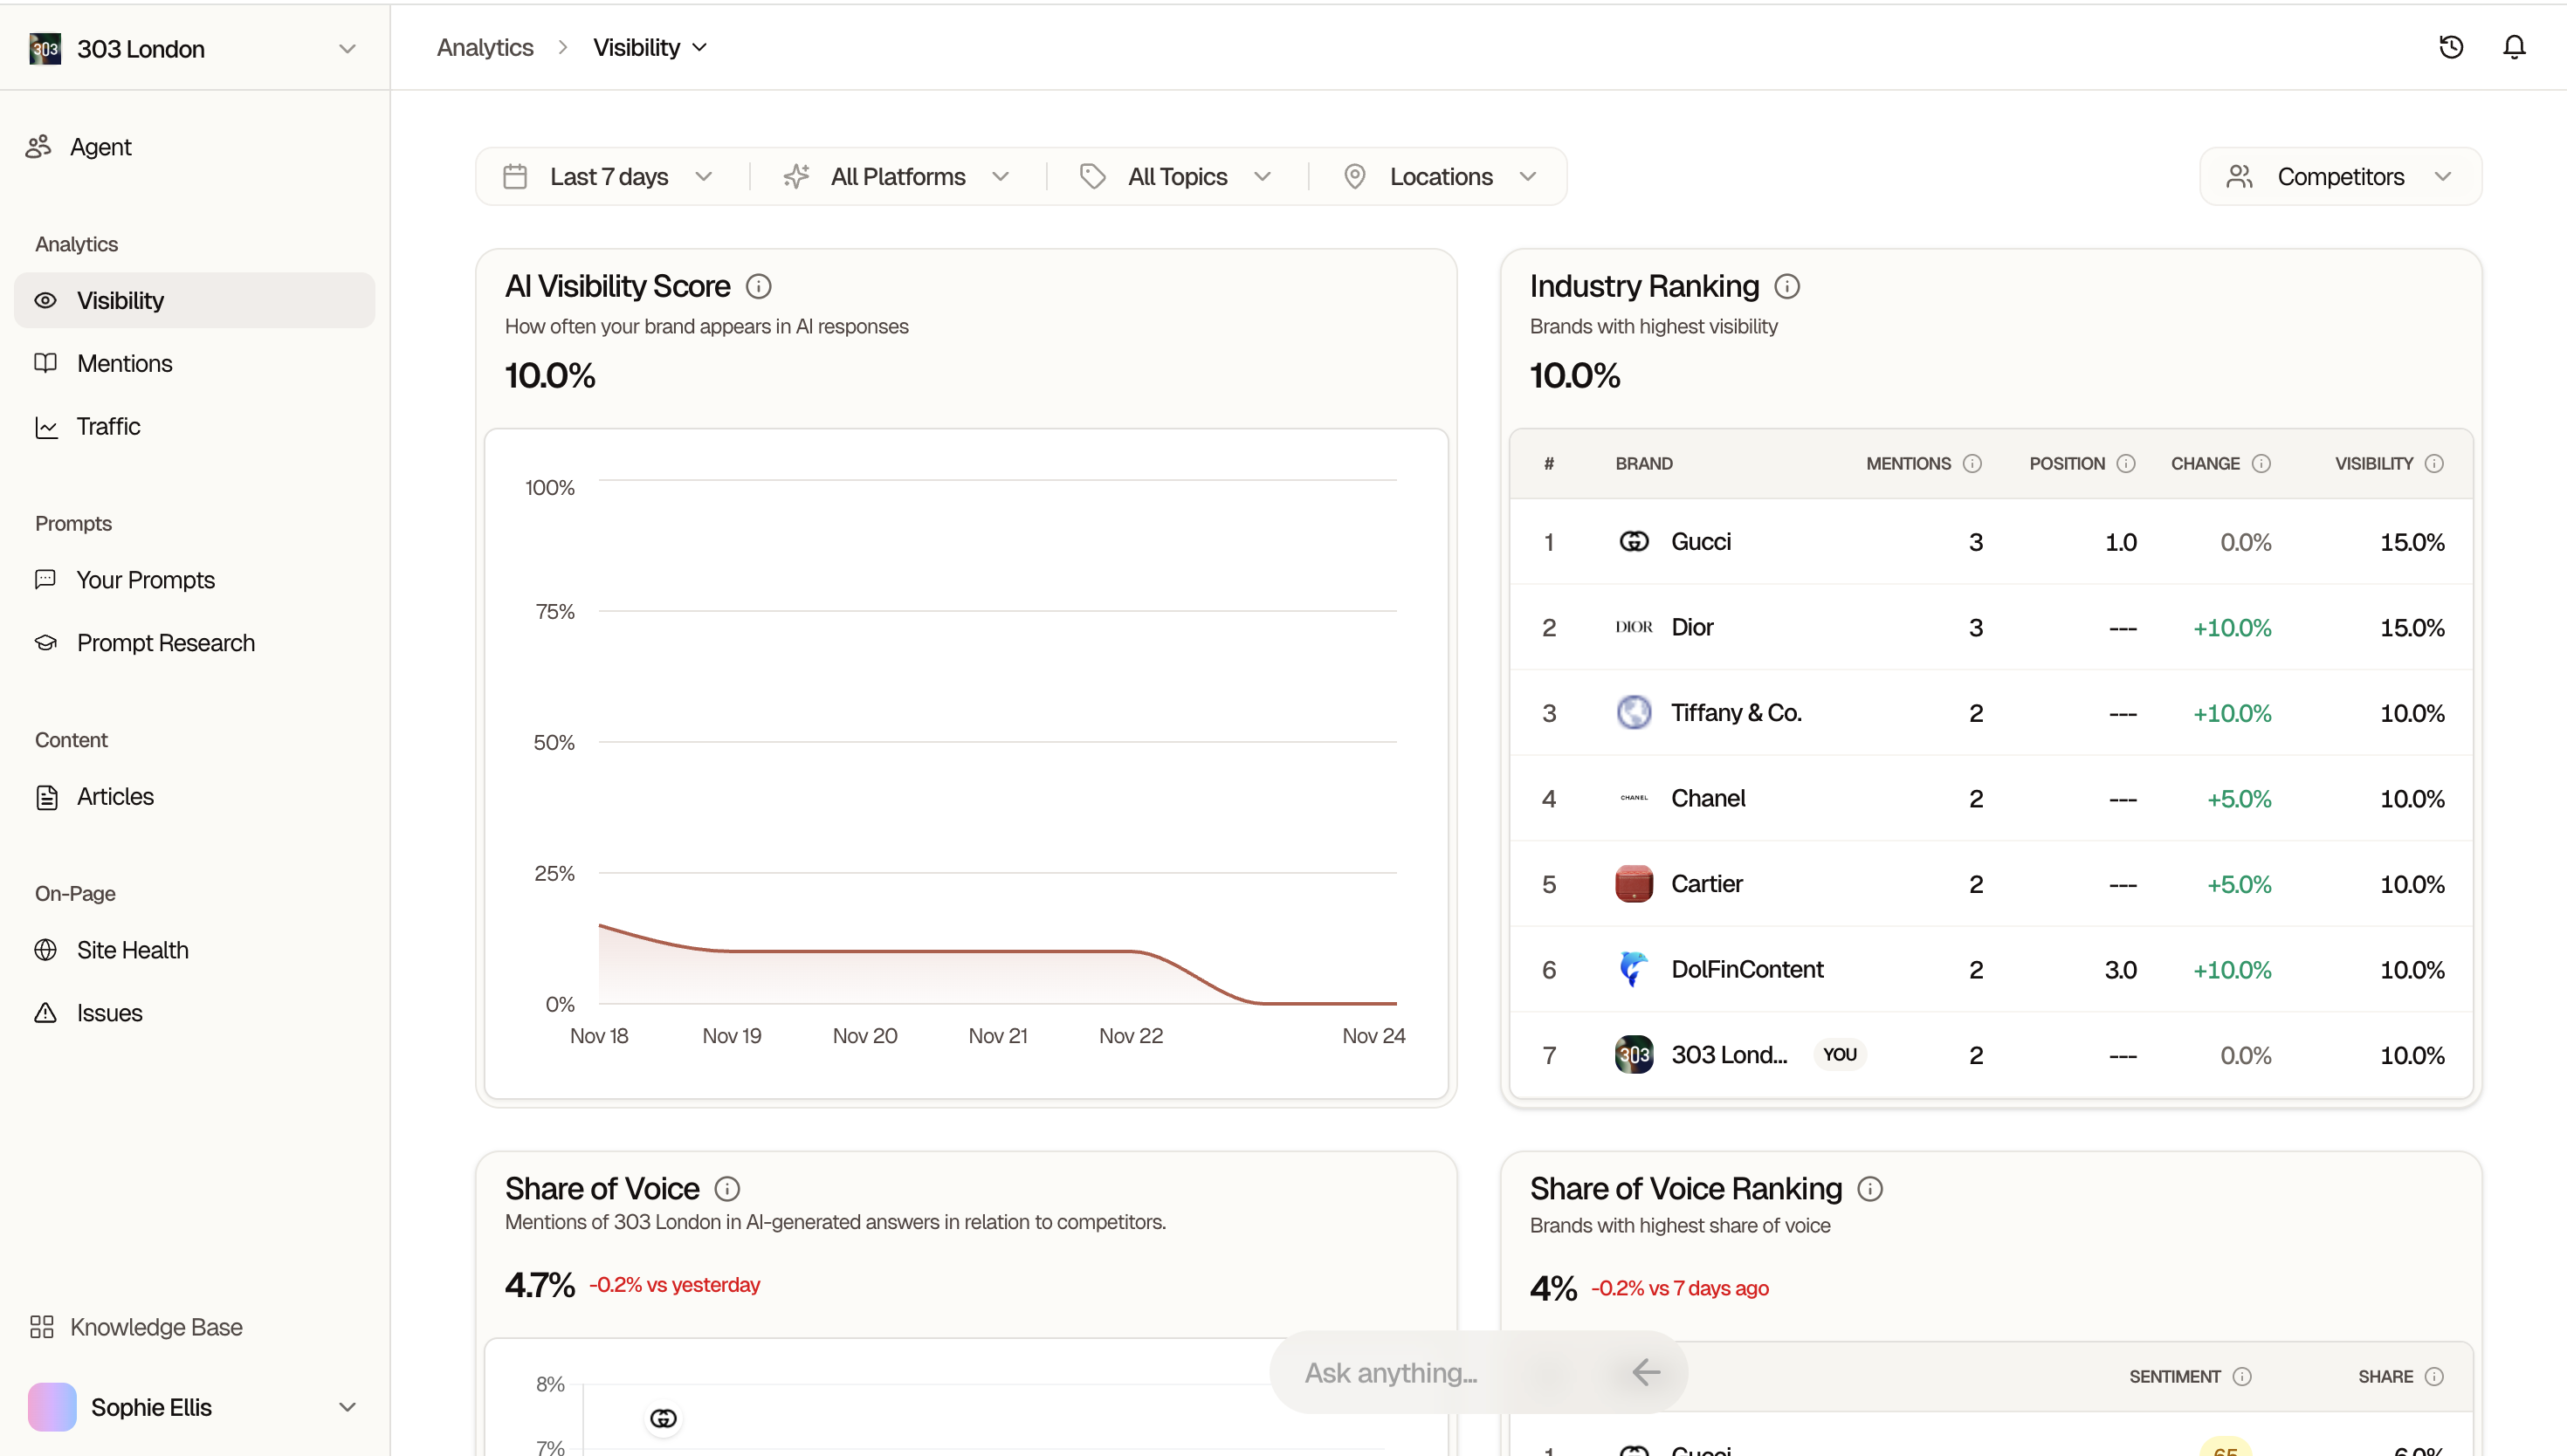Click Industry Ranking info icon

coord(1787,287)
